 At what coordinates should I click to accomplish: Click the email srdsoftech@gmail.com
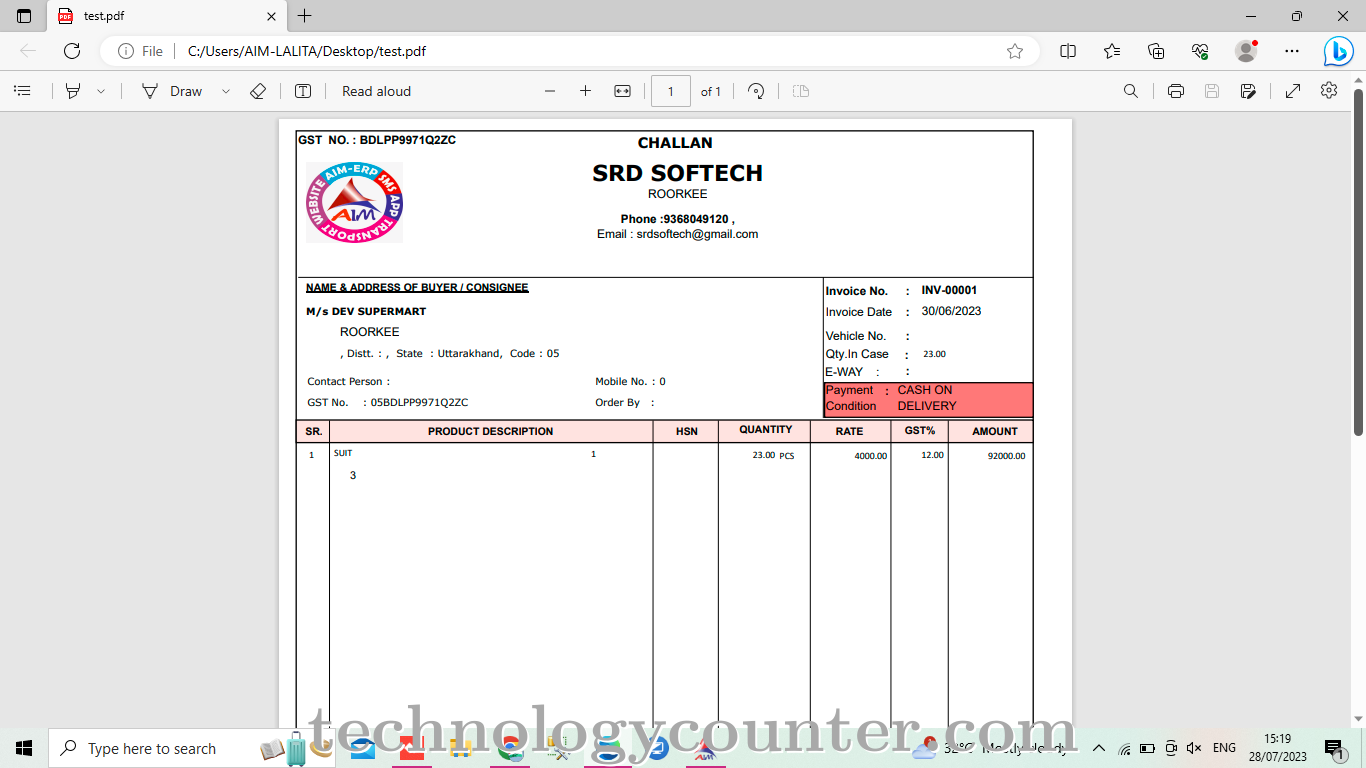697,234
